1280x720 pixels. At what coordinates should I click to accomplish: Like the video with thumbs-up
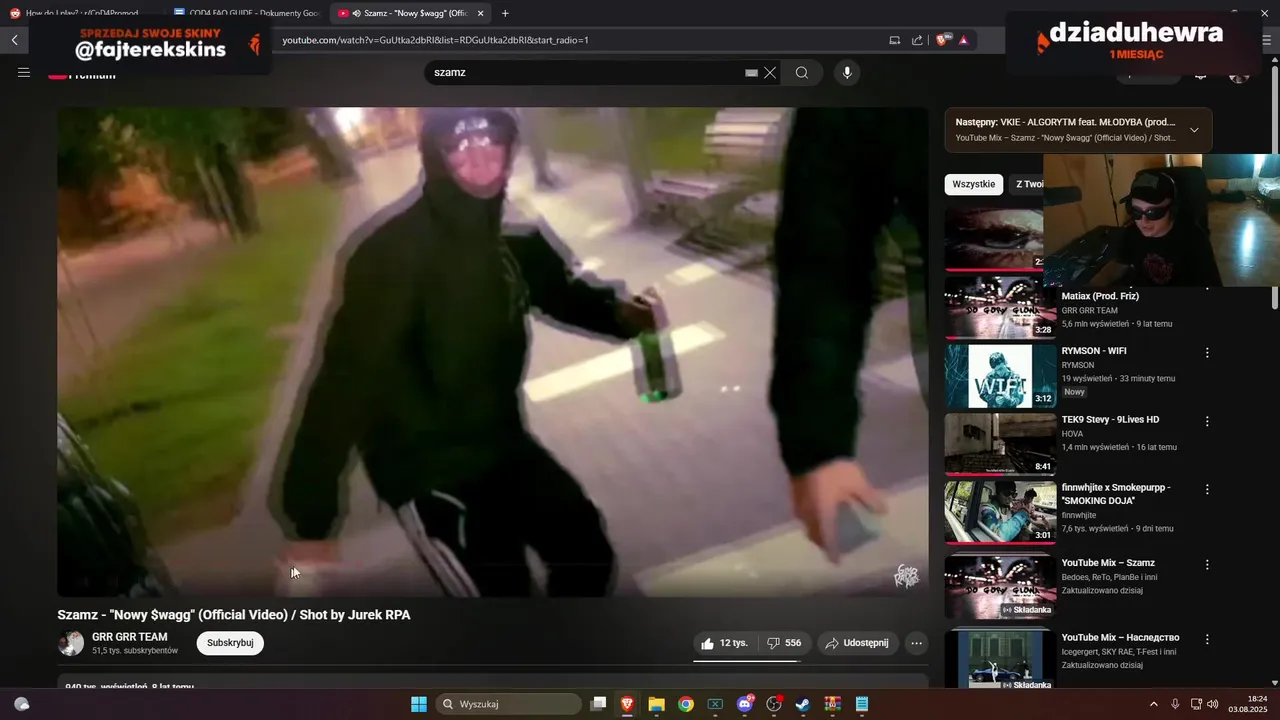(x=724, y=643)
